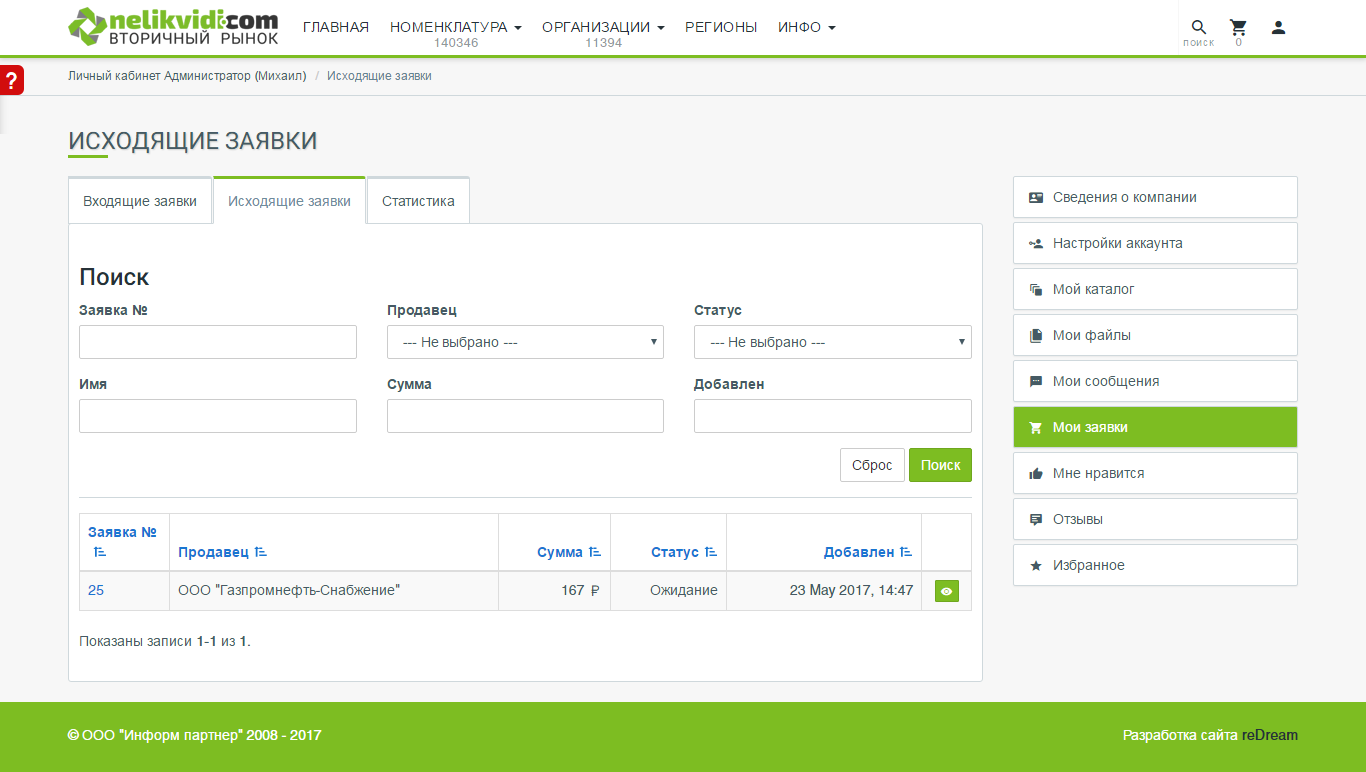Sort table by Продавец column

pos(222,552)
